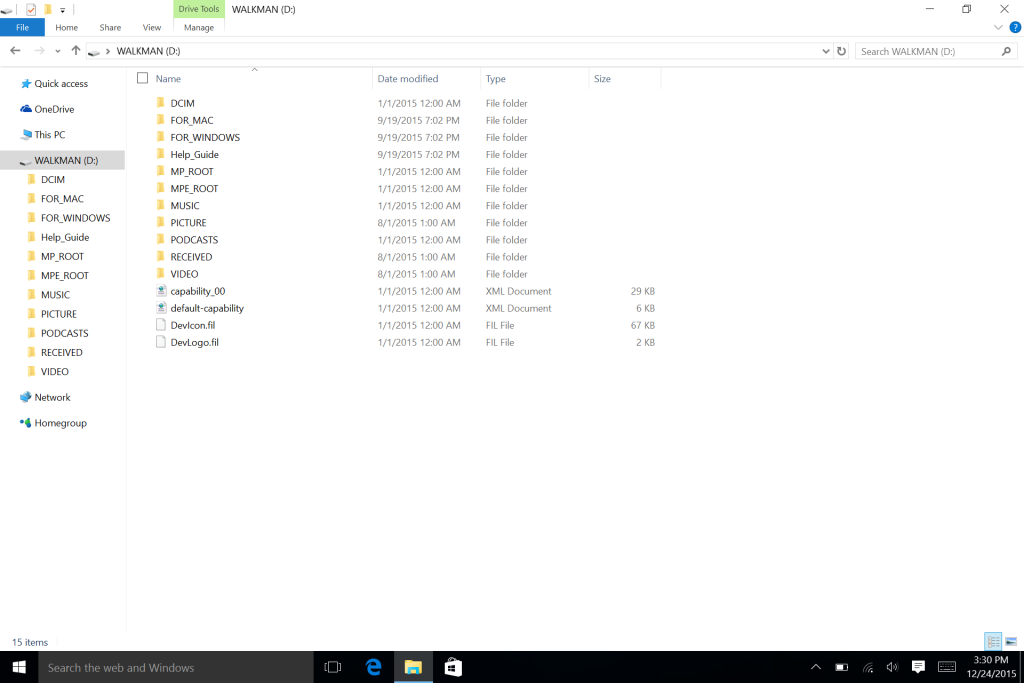Click the Search the web and Windows box

(176, 667)
